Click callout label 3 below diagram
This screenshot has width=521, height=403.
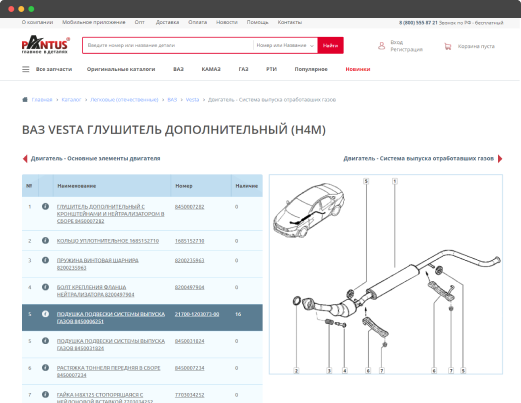[x=329, y=370]
